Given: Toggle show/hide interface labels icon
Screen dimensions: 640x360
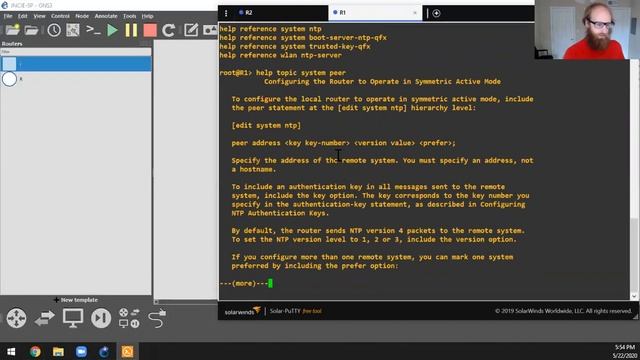Looking at the screenshot, I should pyautogui.click(x=73, y=30).
